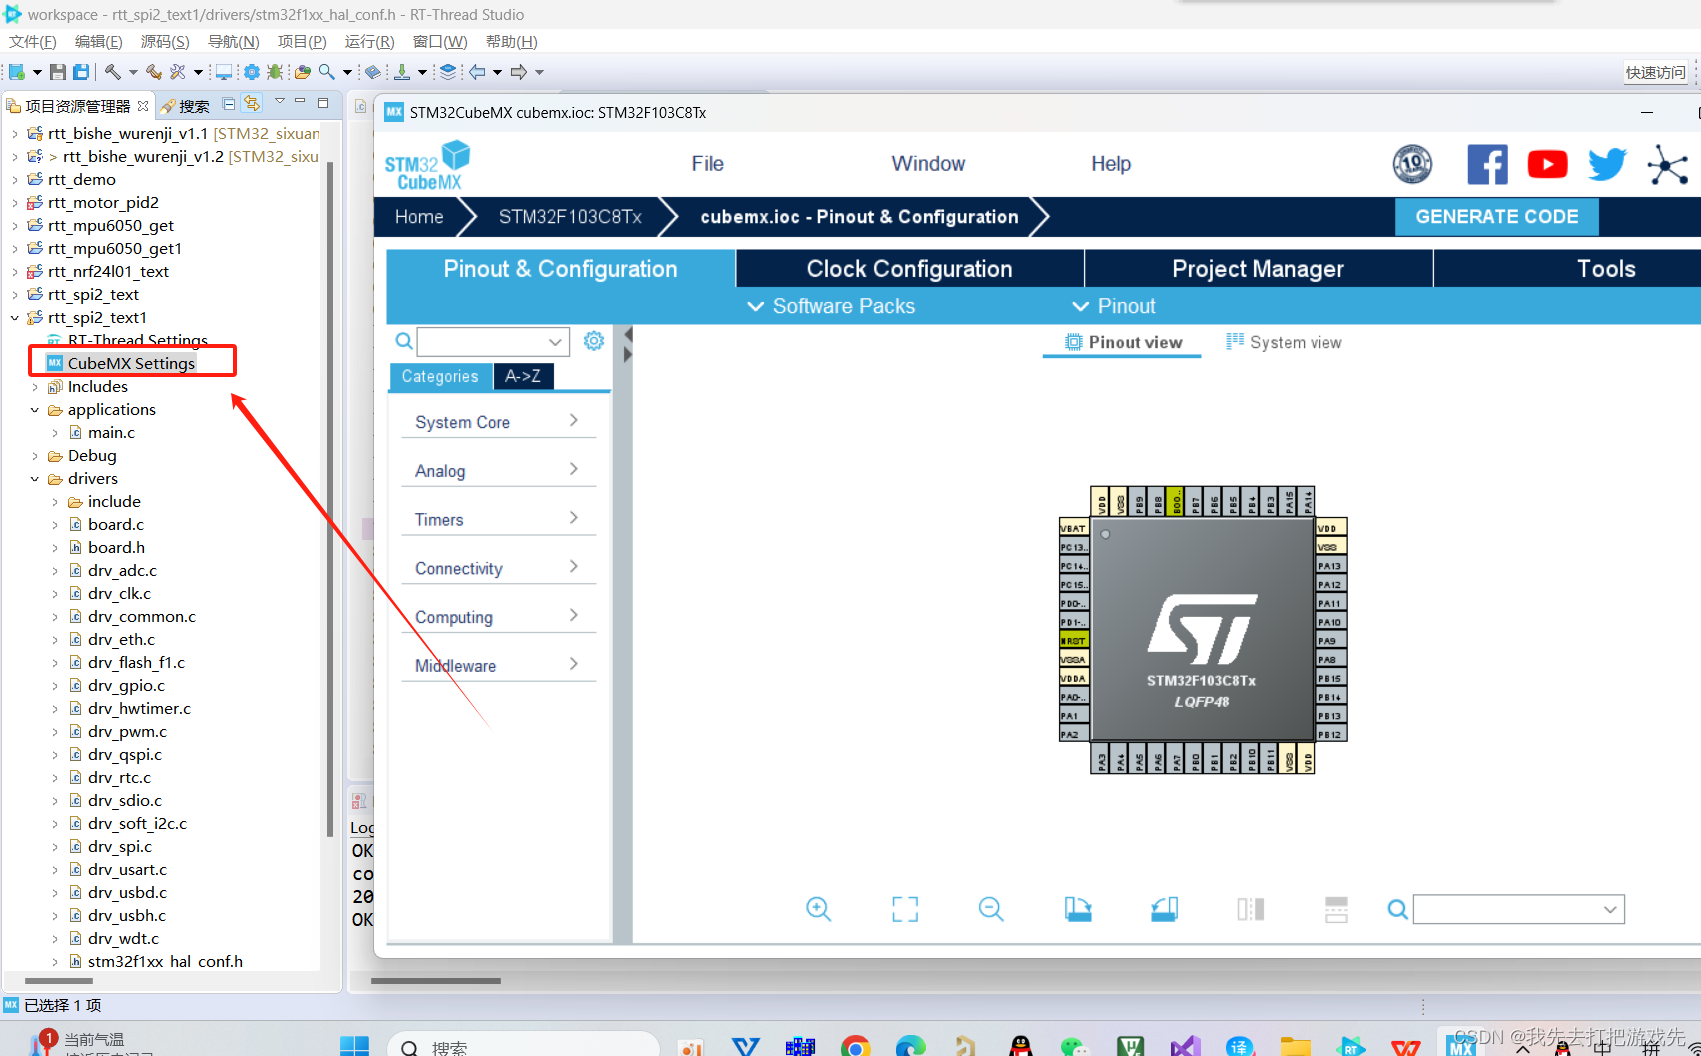This screenshot has height=1056, width=1701.
Task: Open the 文件(F) menu
Action: pos(33,41)
